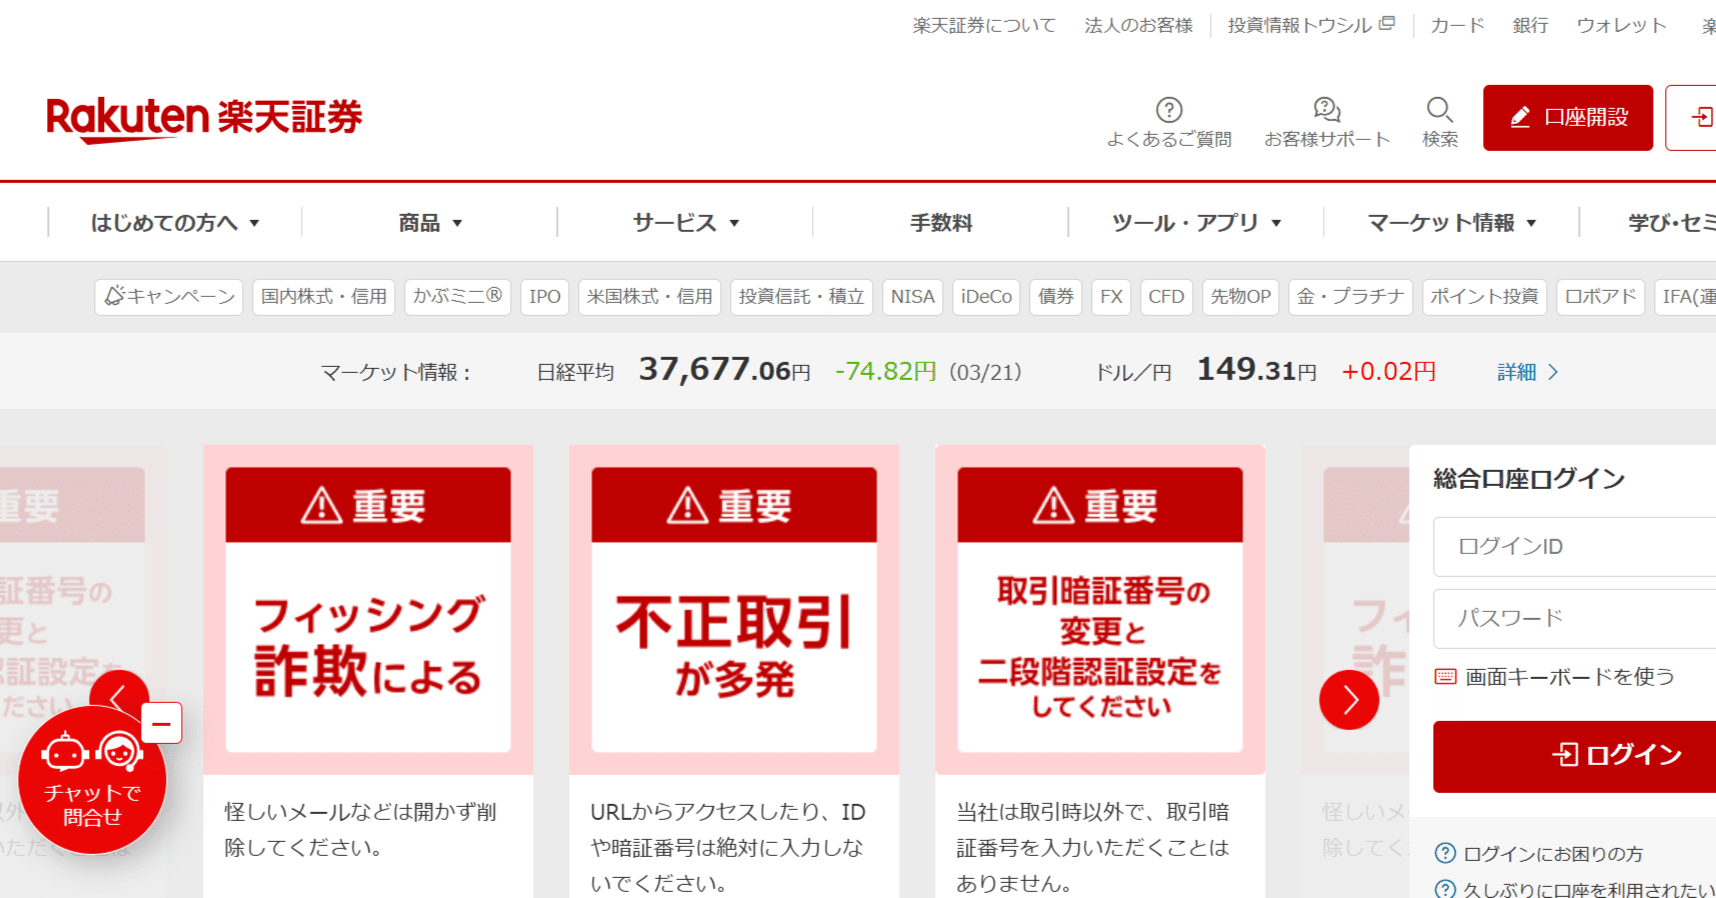This screenshot has height=898, width=1716.
Task: Open external link 投資情報トウシル
Action: tap(1310, 25)
